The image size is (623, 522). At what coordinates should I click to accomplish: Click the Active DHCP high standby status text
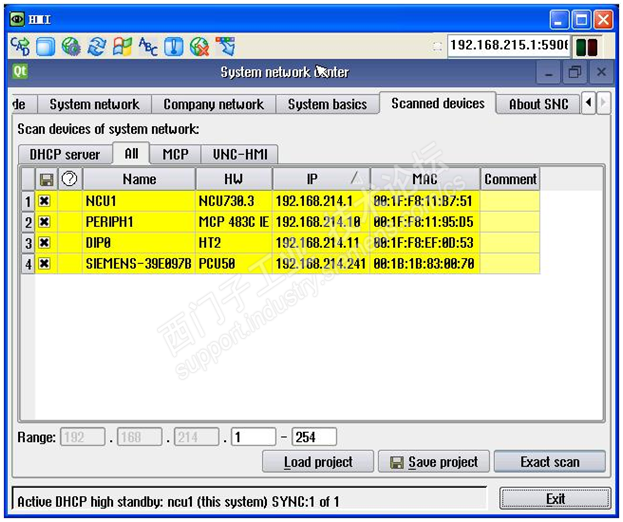click(178, 502)
